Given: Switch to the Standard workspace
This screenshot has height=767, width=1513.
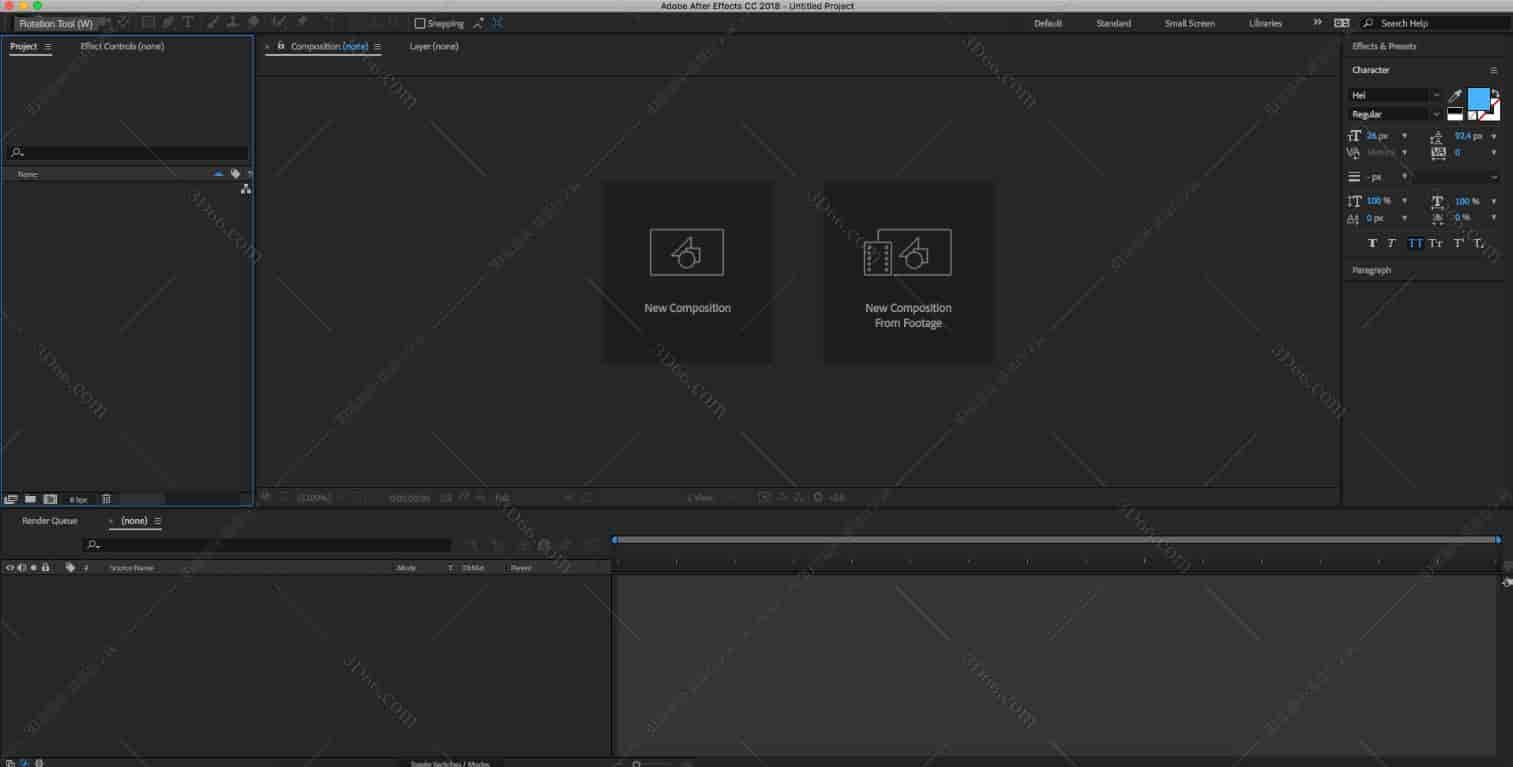Looking at the screenshot, I should pos(1113,23).
